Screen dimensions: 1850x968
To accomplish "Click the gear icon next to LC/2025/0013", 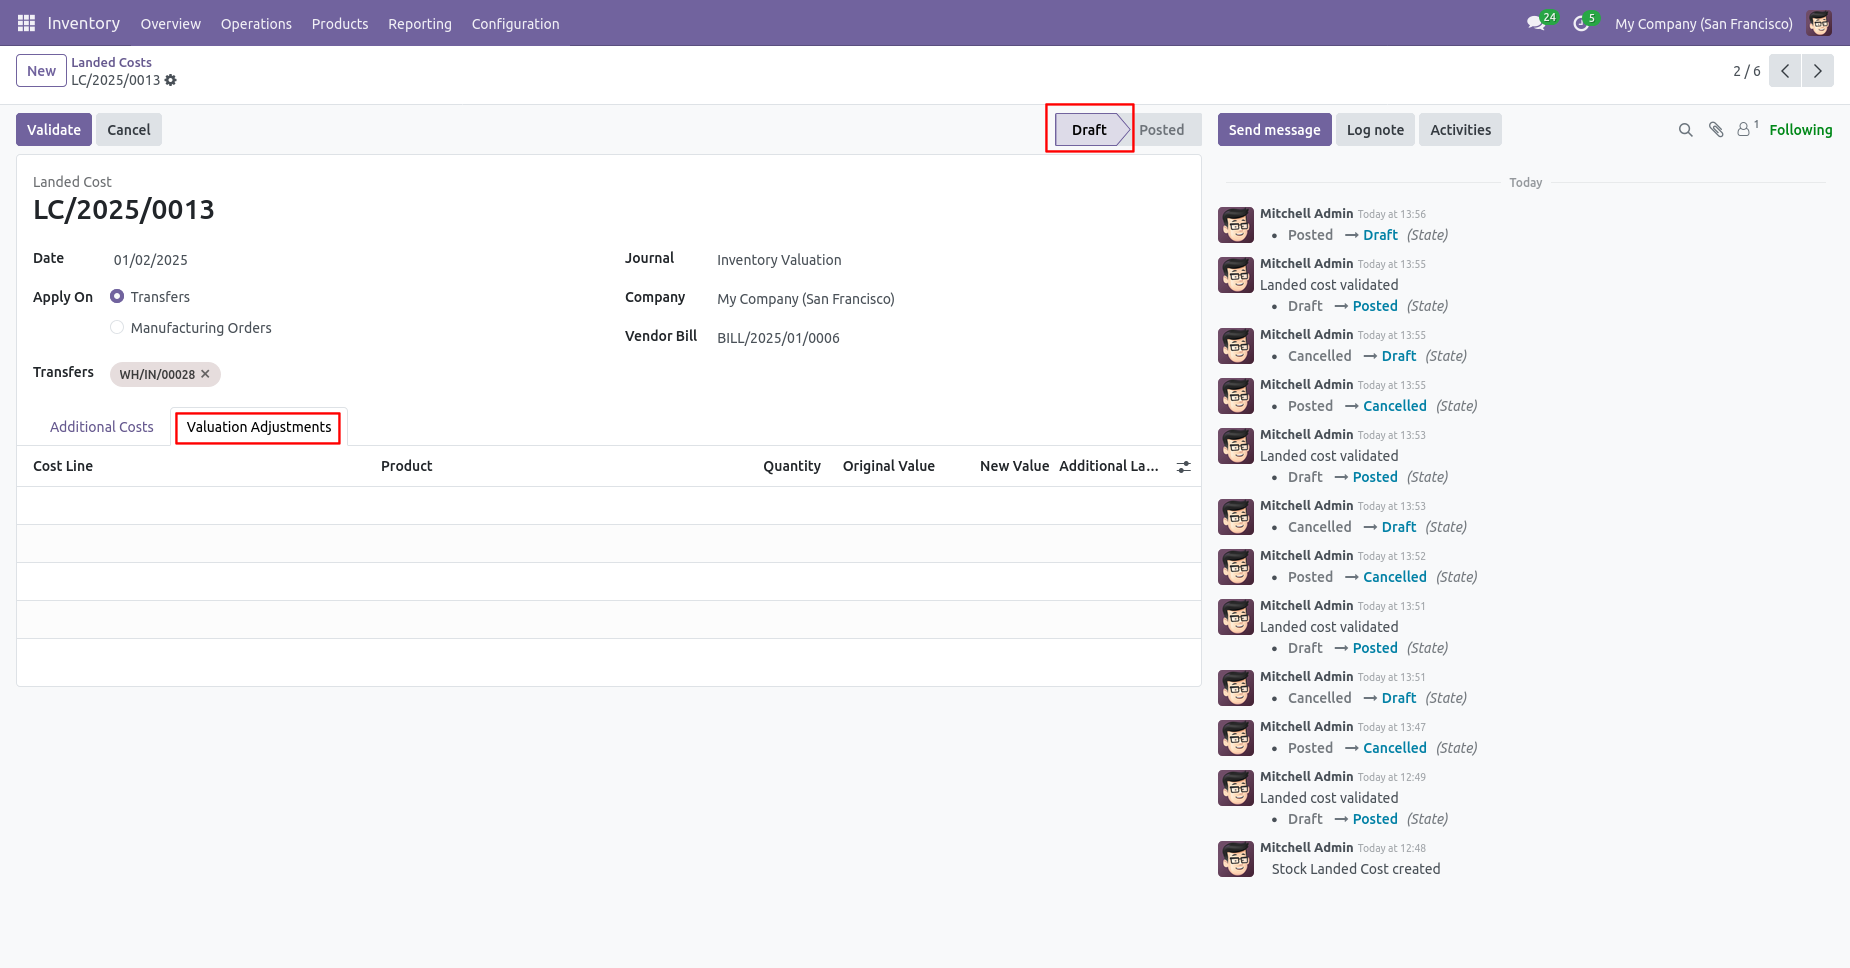I will [171, 80].
